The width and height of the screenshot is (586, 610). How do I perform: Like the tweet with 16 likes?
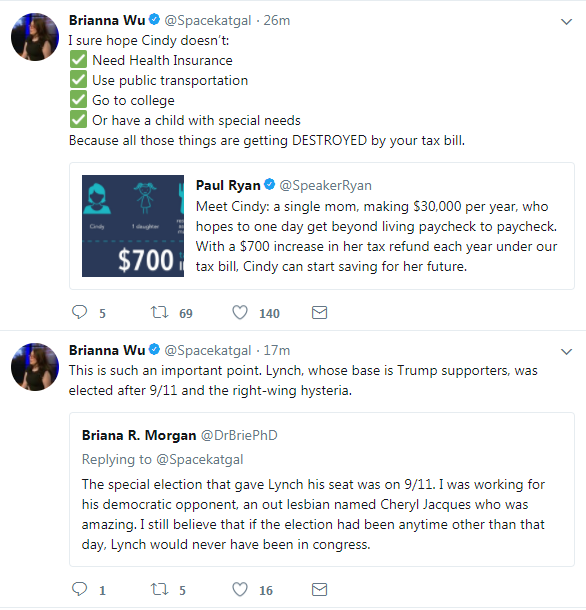(x=240, y=589)
